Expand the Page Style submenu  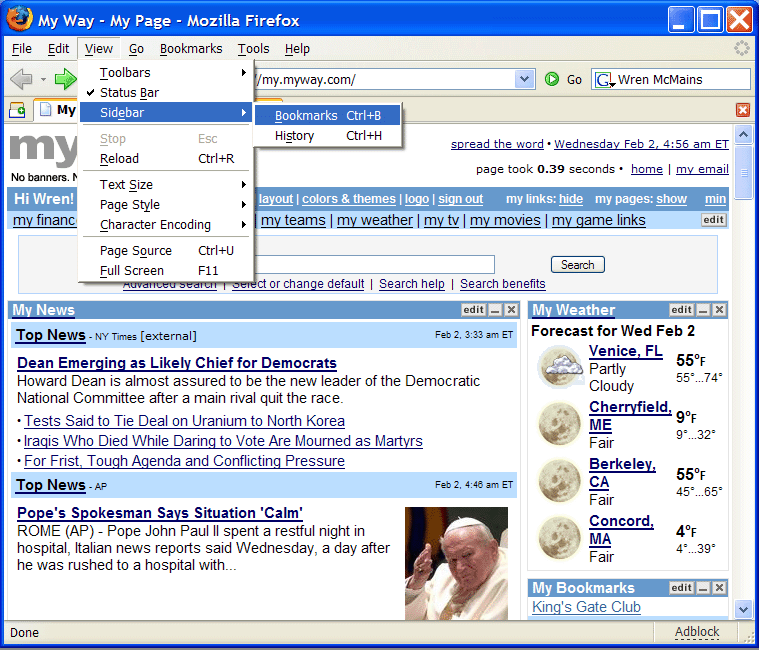[x=166, y=204]
